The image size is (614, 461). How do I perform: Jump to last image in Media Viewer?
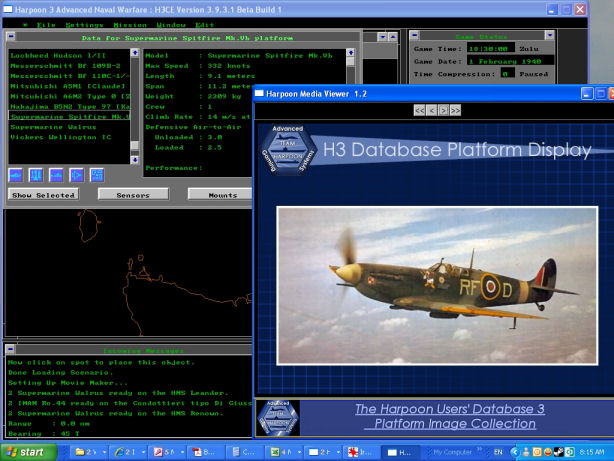[456, 109]
